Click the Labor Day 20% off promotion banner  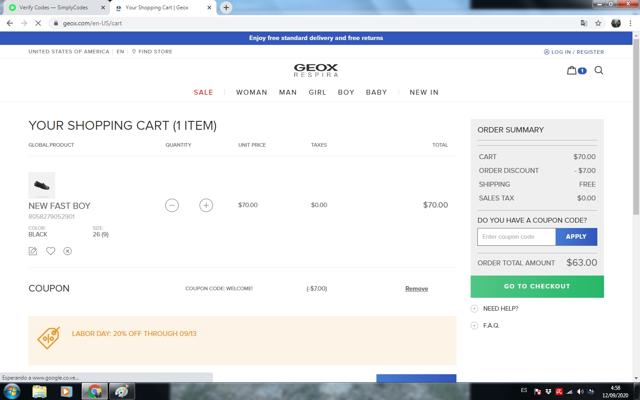click(x=242, y=340)
